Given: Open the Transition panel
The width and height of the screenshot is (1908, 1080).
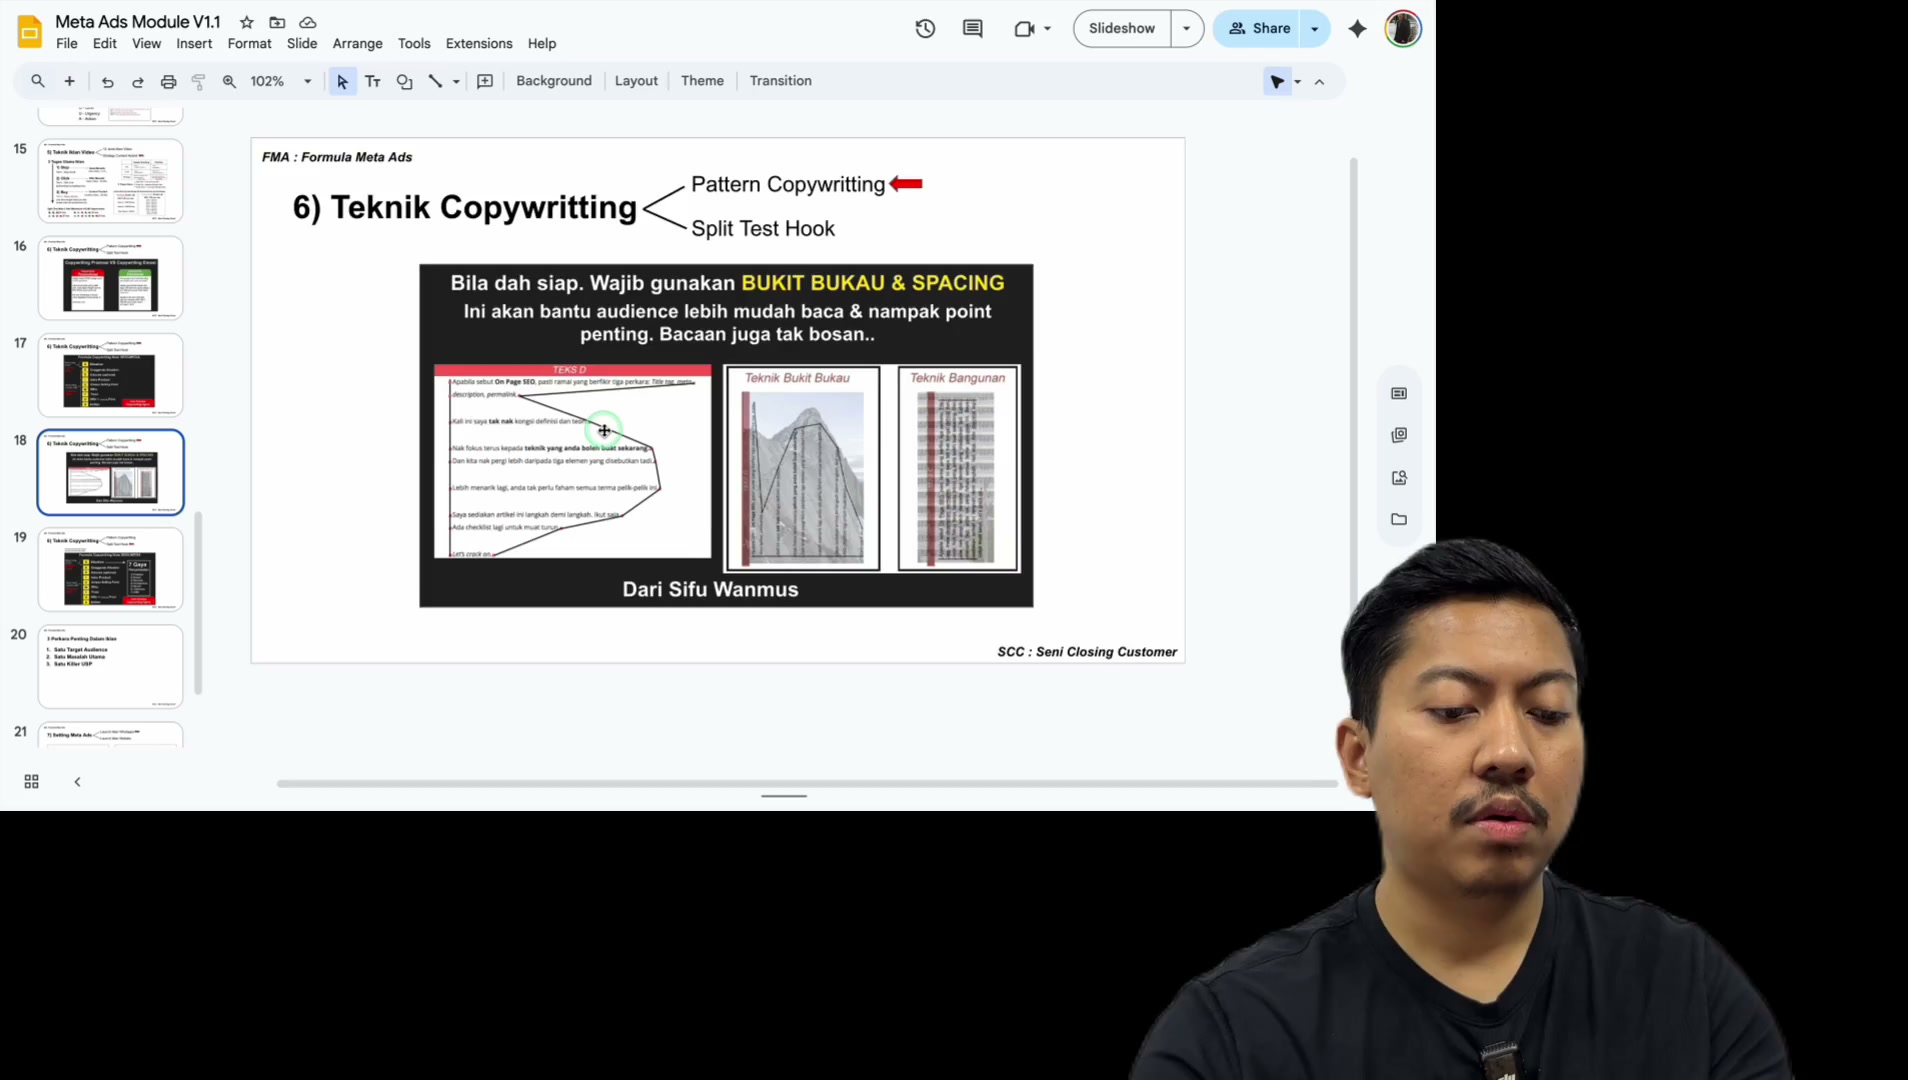Looking at the screenshot, I should (780, 81).
